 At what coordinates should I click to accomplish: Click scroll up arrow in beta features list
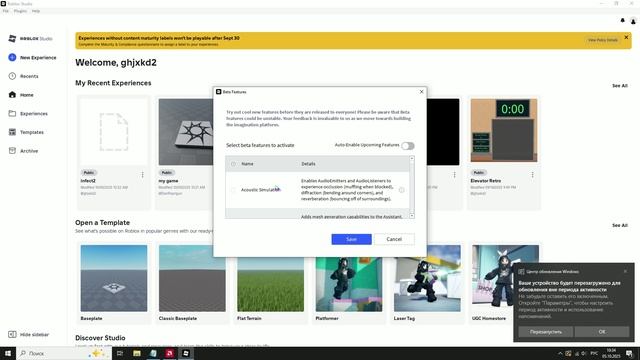coord(412,158)
